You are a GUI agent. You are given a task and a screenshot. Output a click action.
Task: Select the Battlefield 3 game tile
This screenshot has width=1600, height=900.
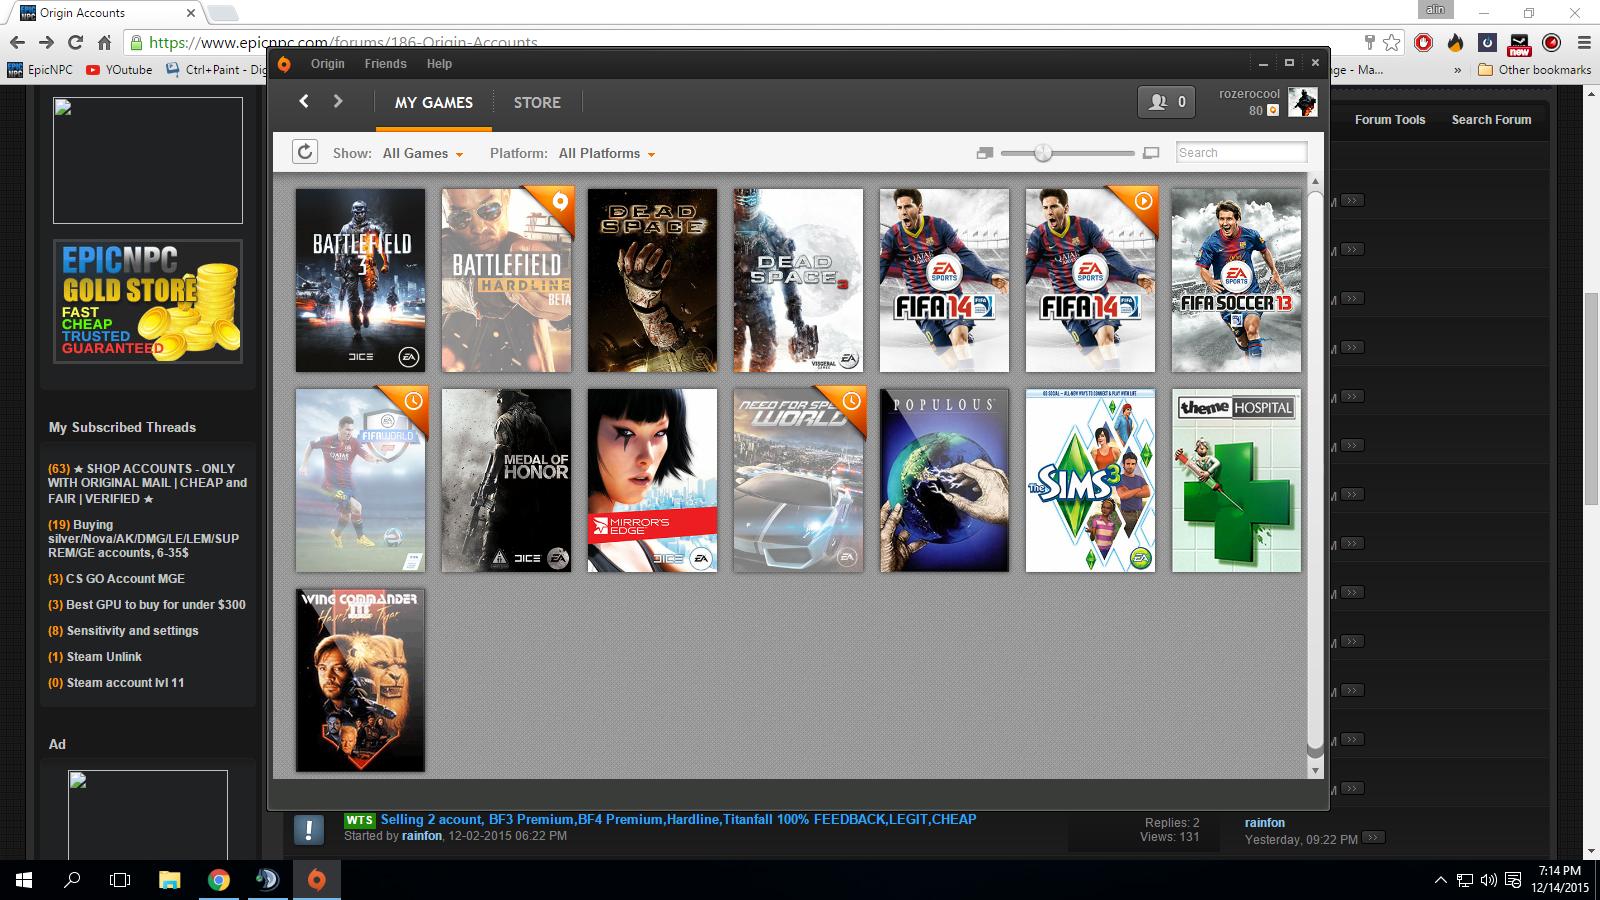point(360,280)
